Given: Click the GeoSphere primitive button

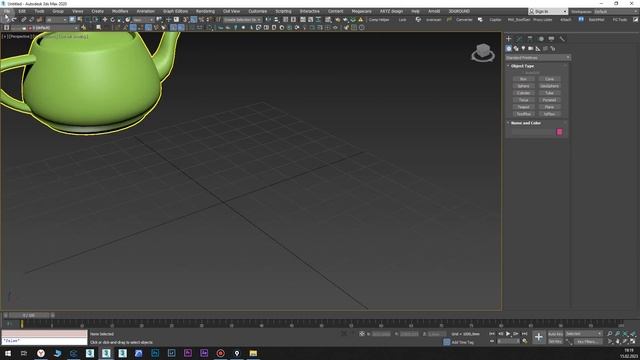Looking at the screenshot, I should pyautogui.click(x=549, y=86).
